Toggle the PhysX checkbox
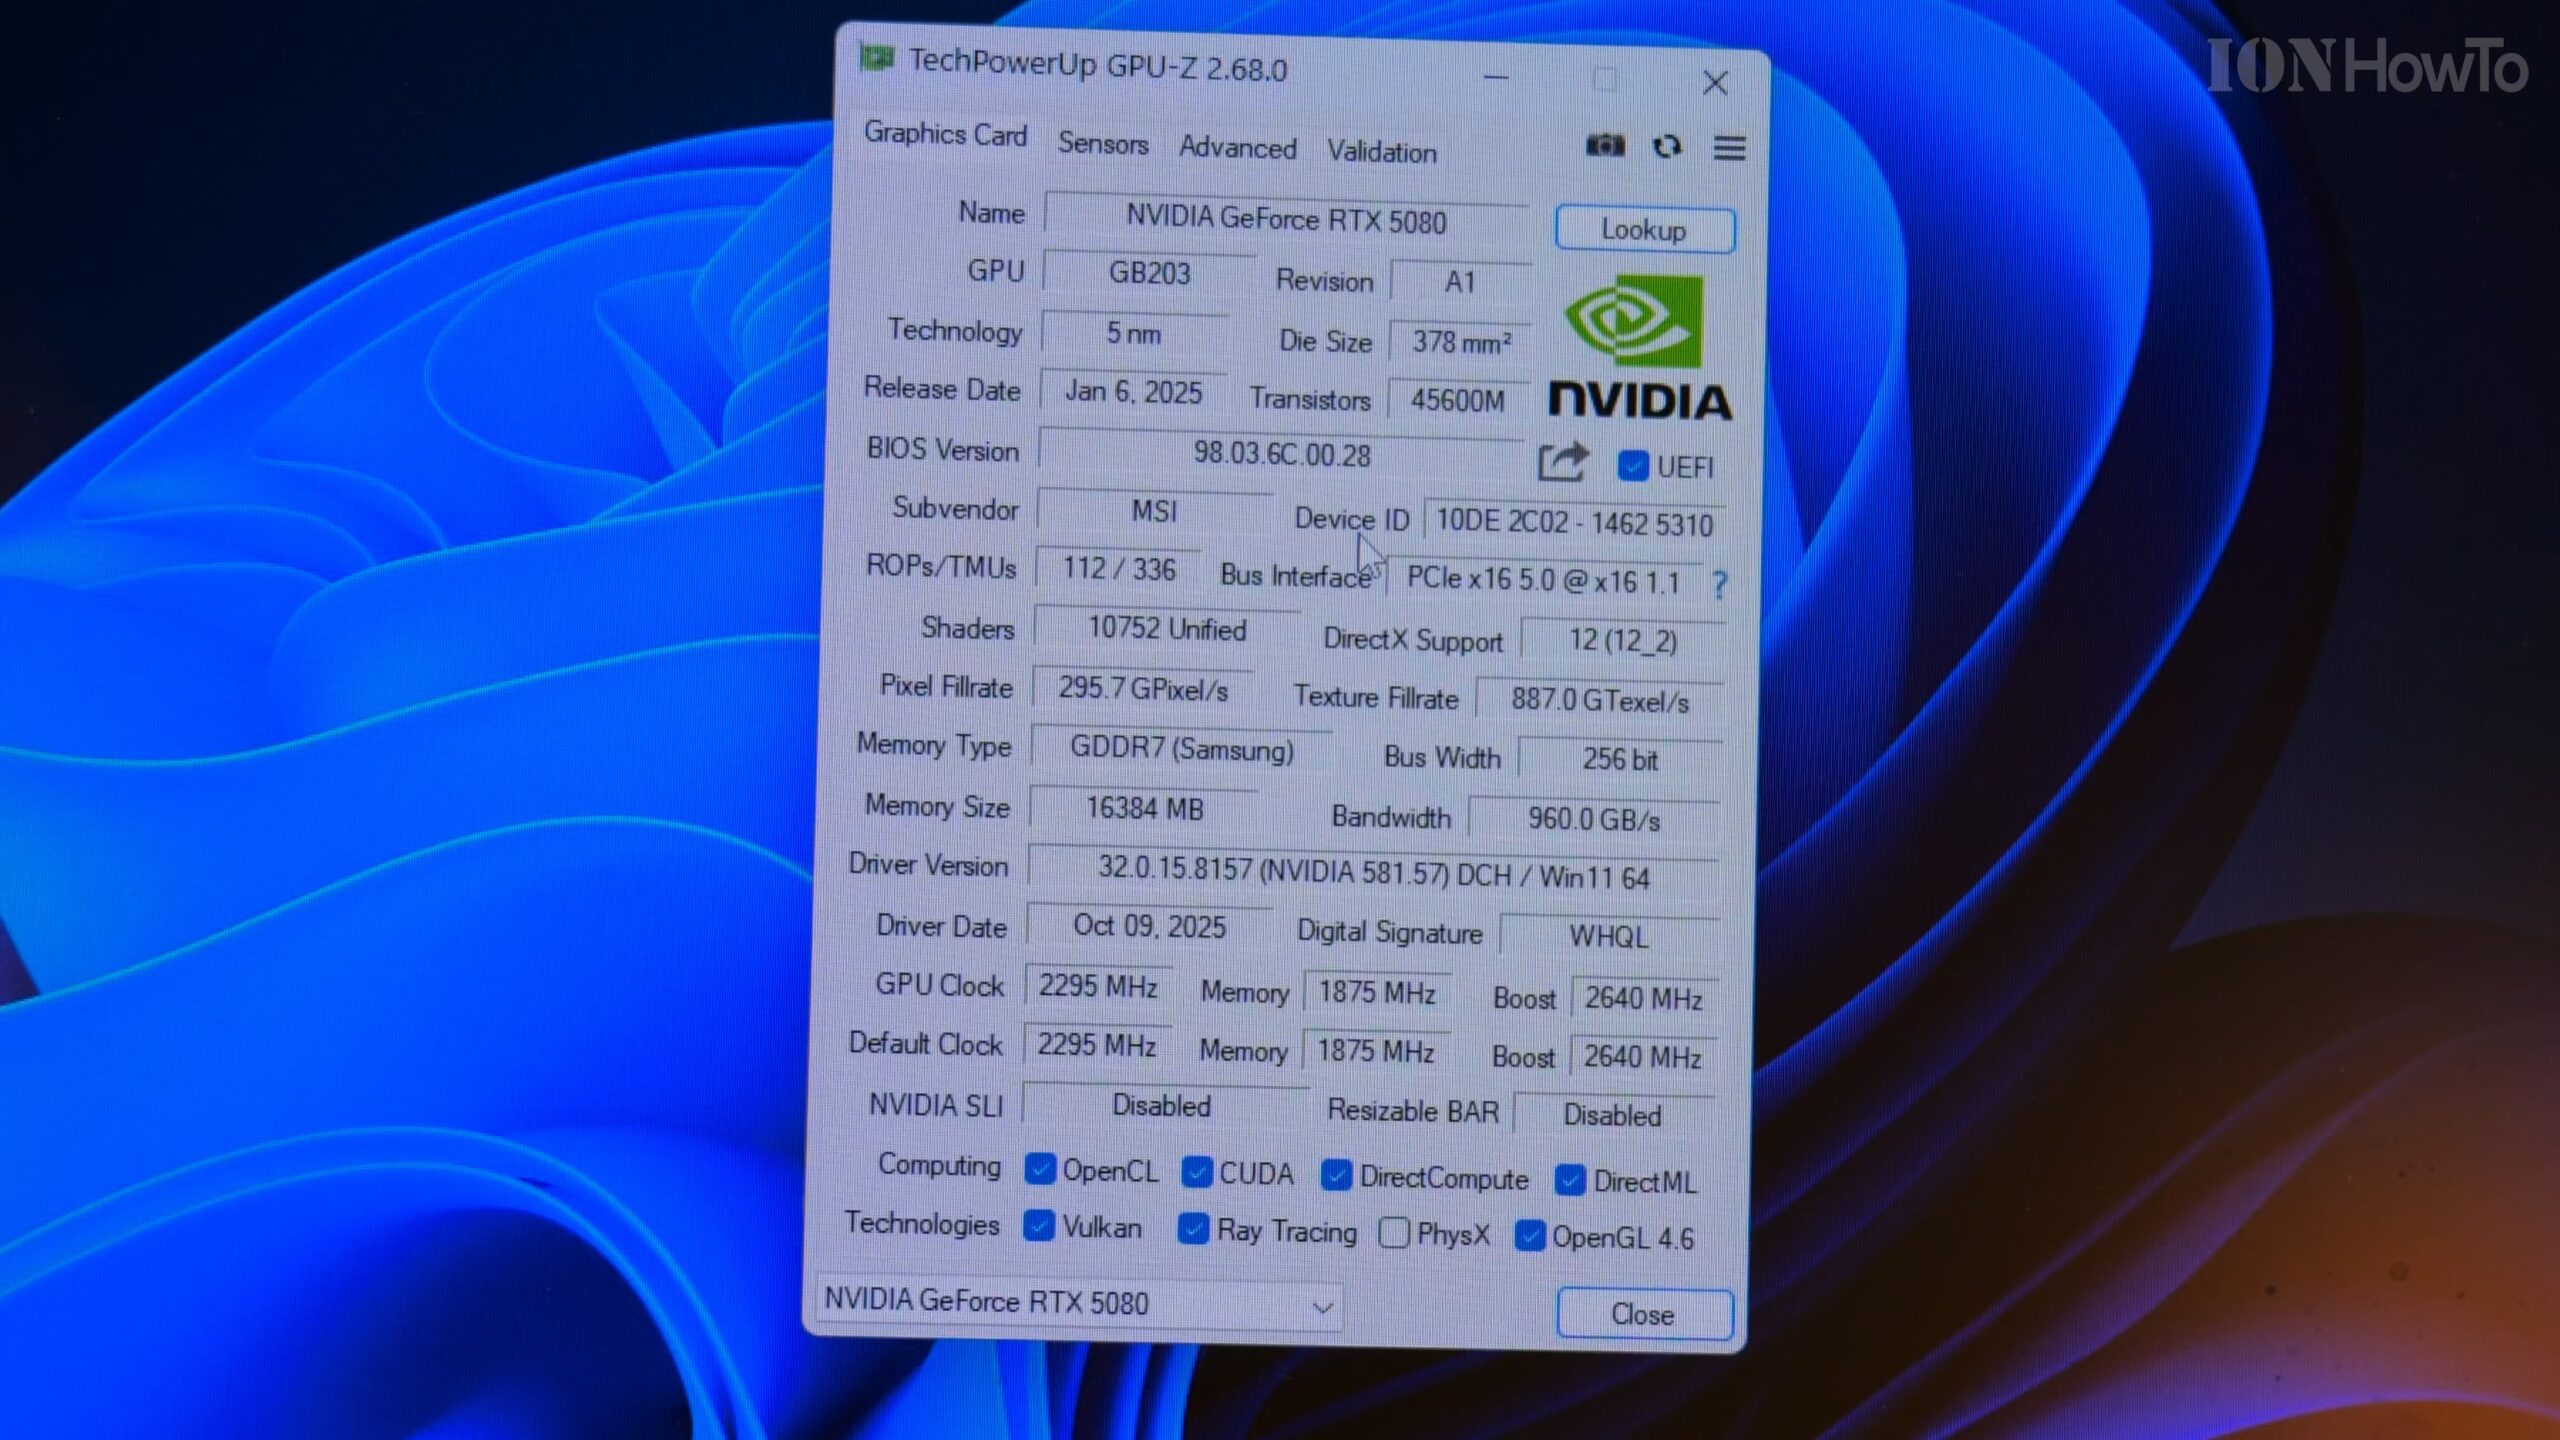Image resolution: width=2560 pixels, height=1440 pixels. coord(1393,1233)
